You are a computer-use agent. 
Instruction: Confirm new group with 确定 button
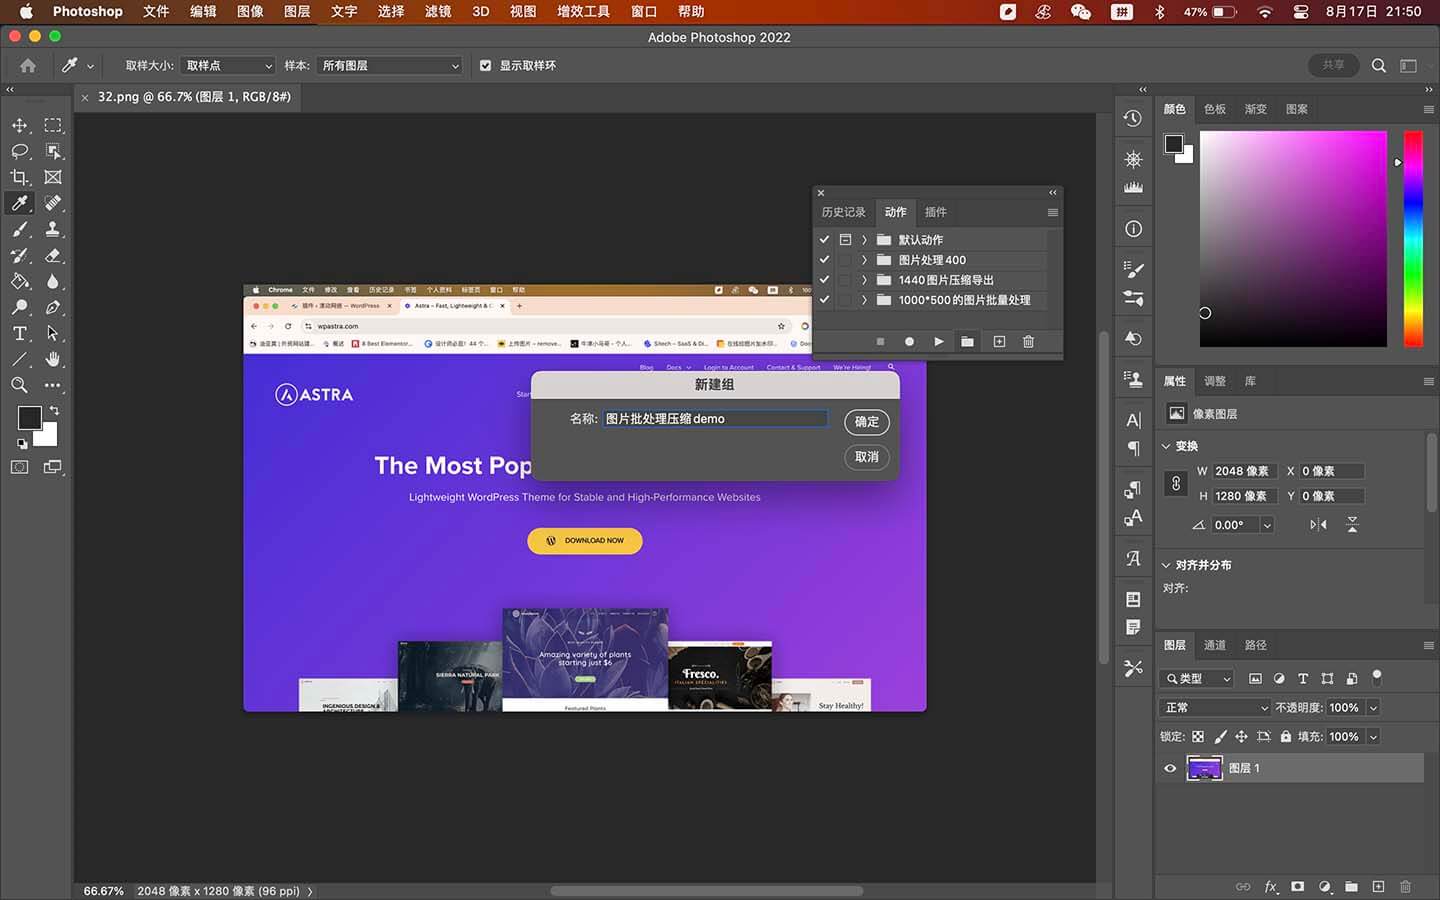[x=867, y=422]
